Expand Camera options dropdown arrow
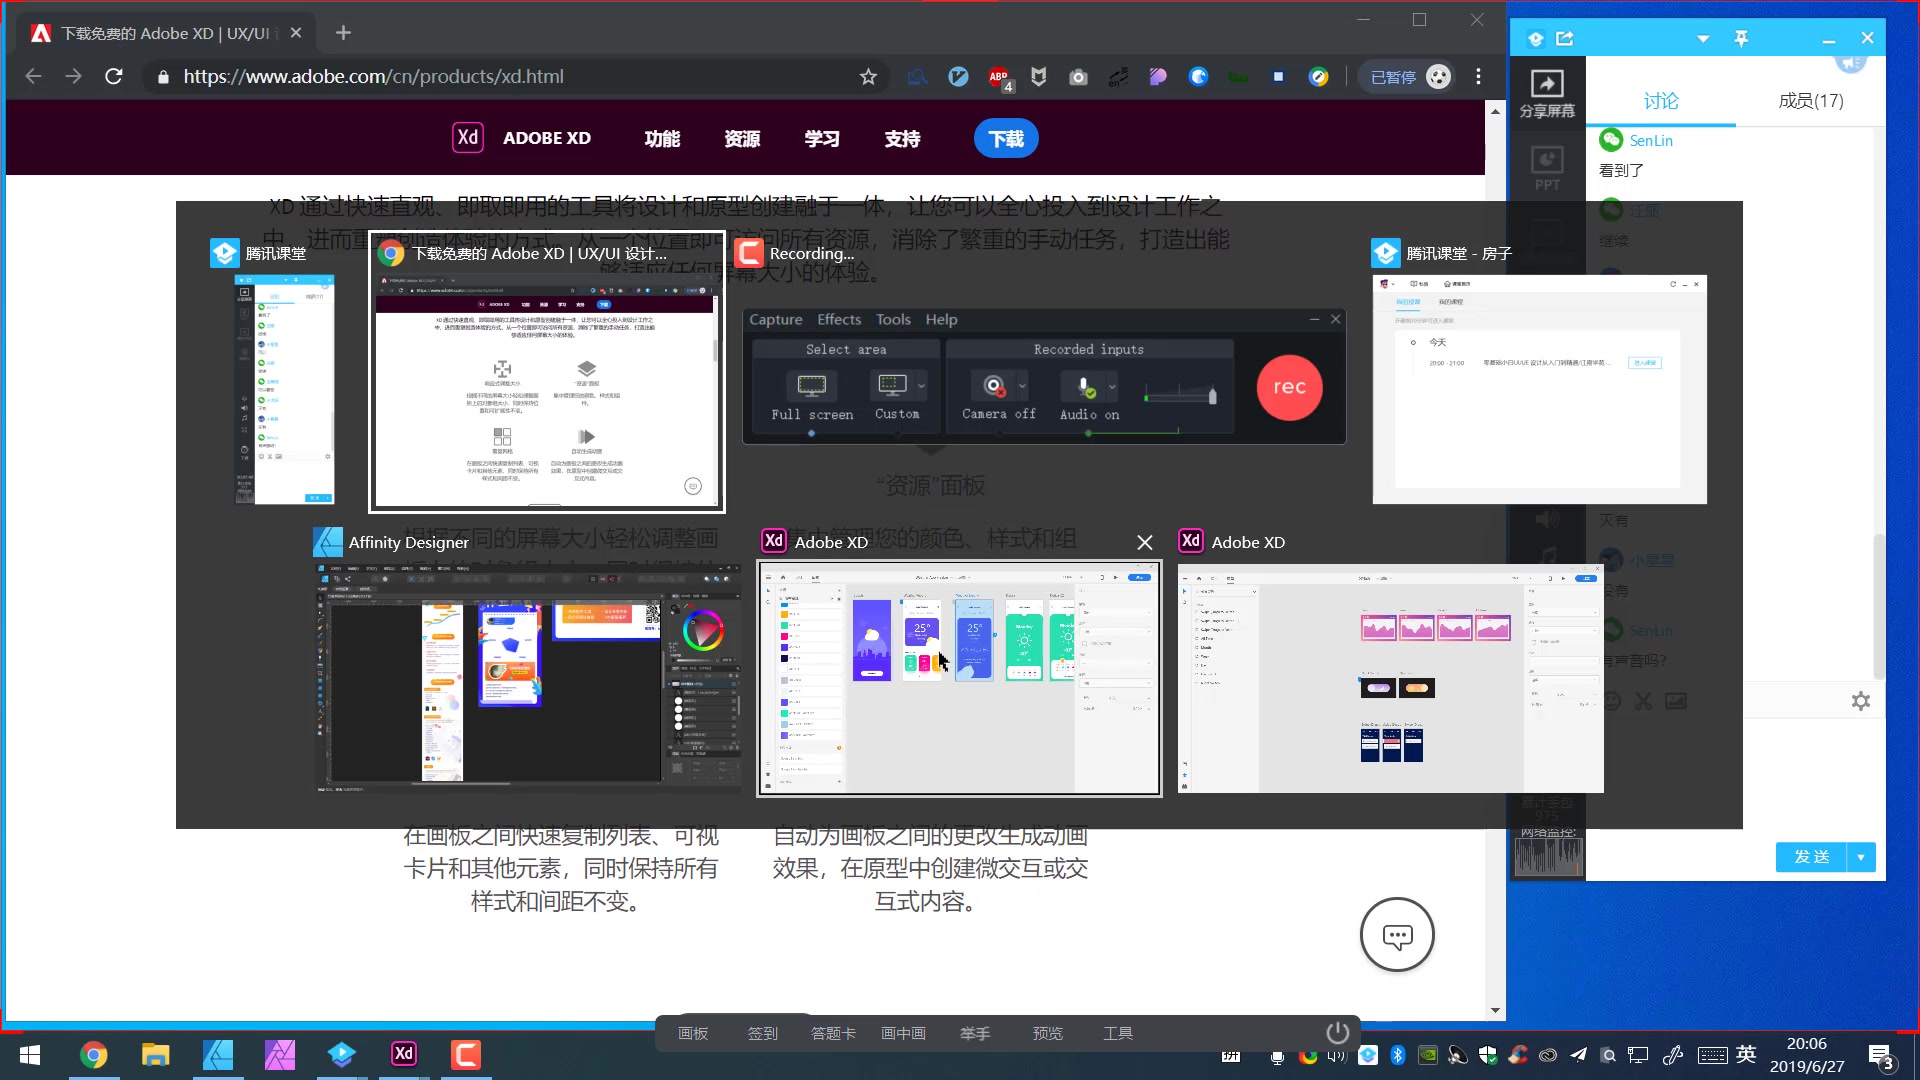The image size is (1920, 1080). click(x=1022, y=386)
